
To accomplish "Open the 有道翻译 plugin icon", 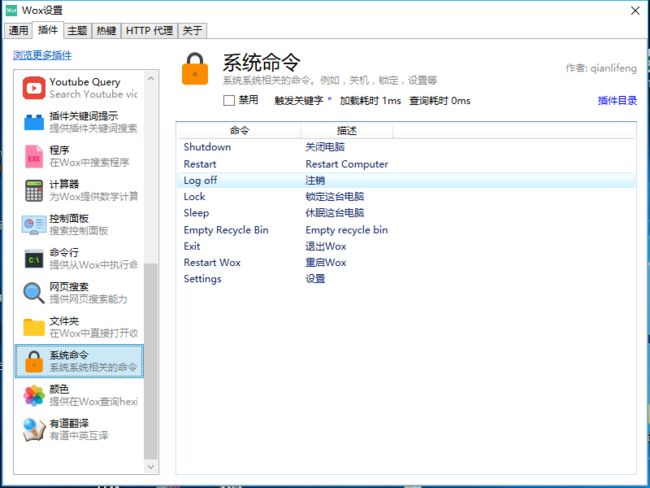I will [34, 430].
